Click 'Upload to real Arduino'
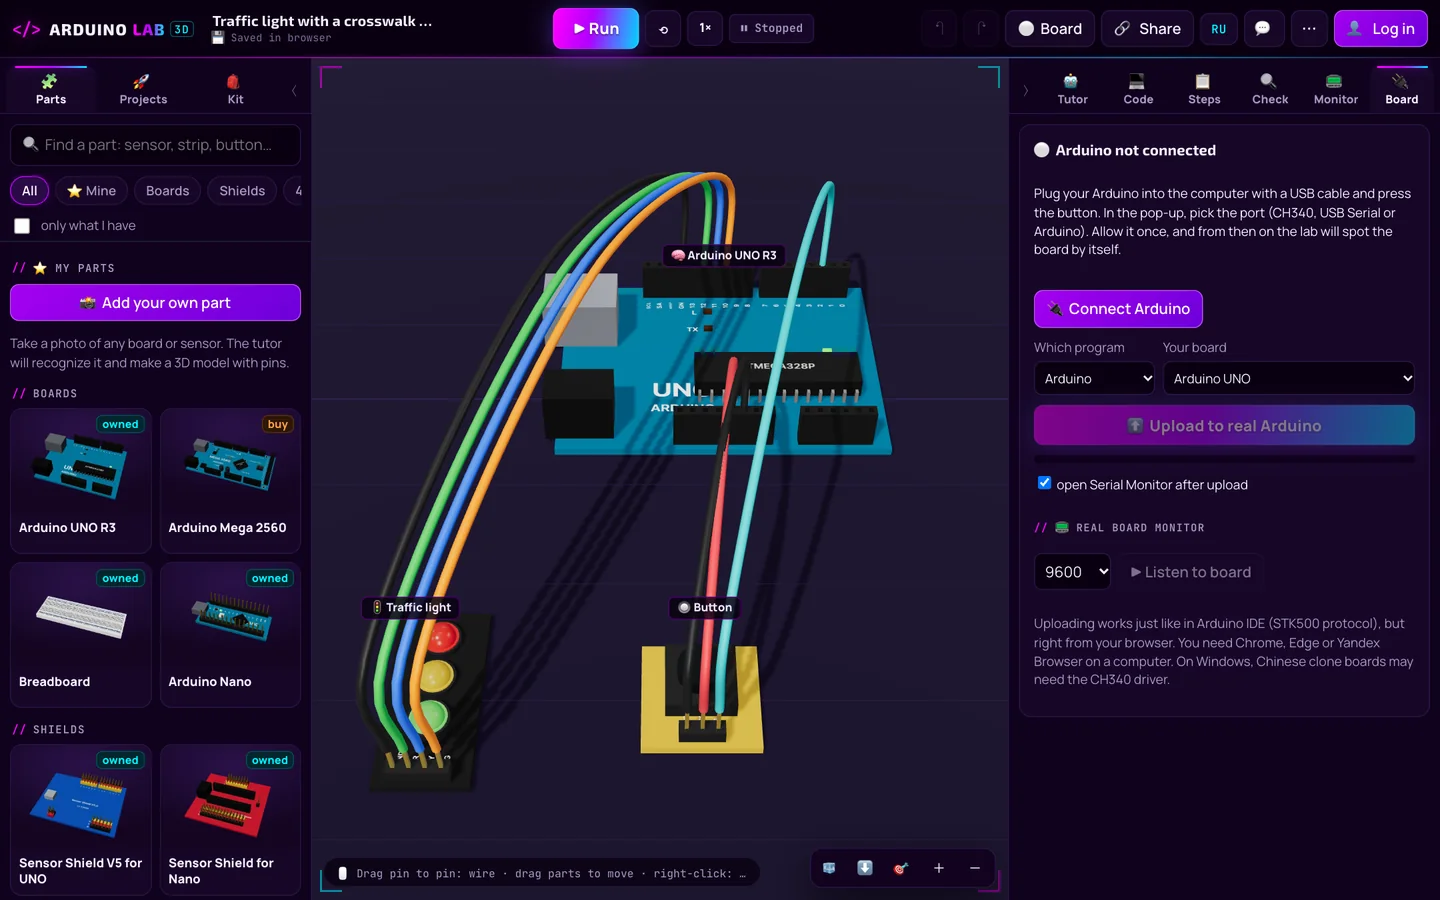Image resolution: width=1440 pixels, height=900 pixels. (1224, 425)
